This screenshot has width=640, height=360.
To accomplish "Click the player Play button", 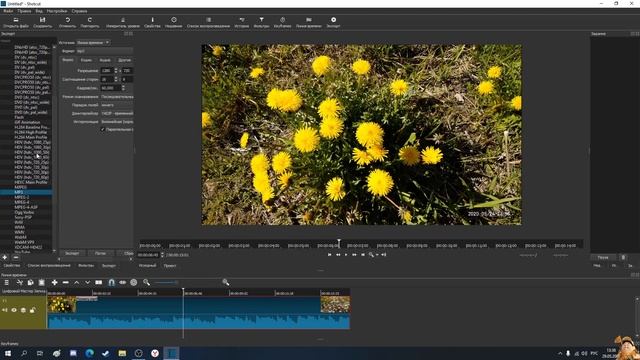I will point(346,255).
